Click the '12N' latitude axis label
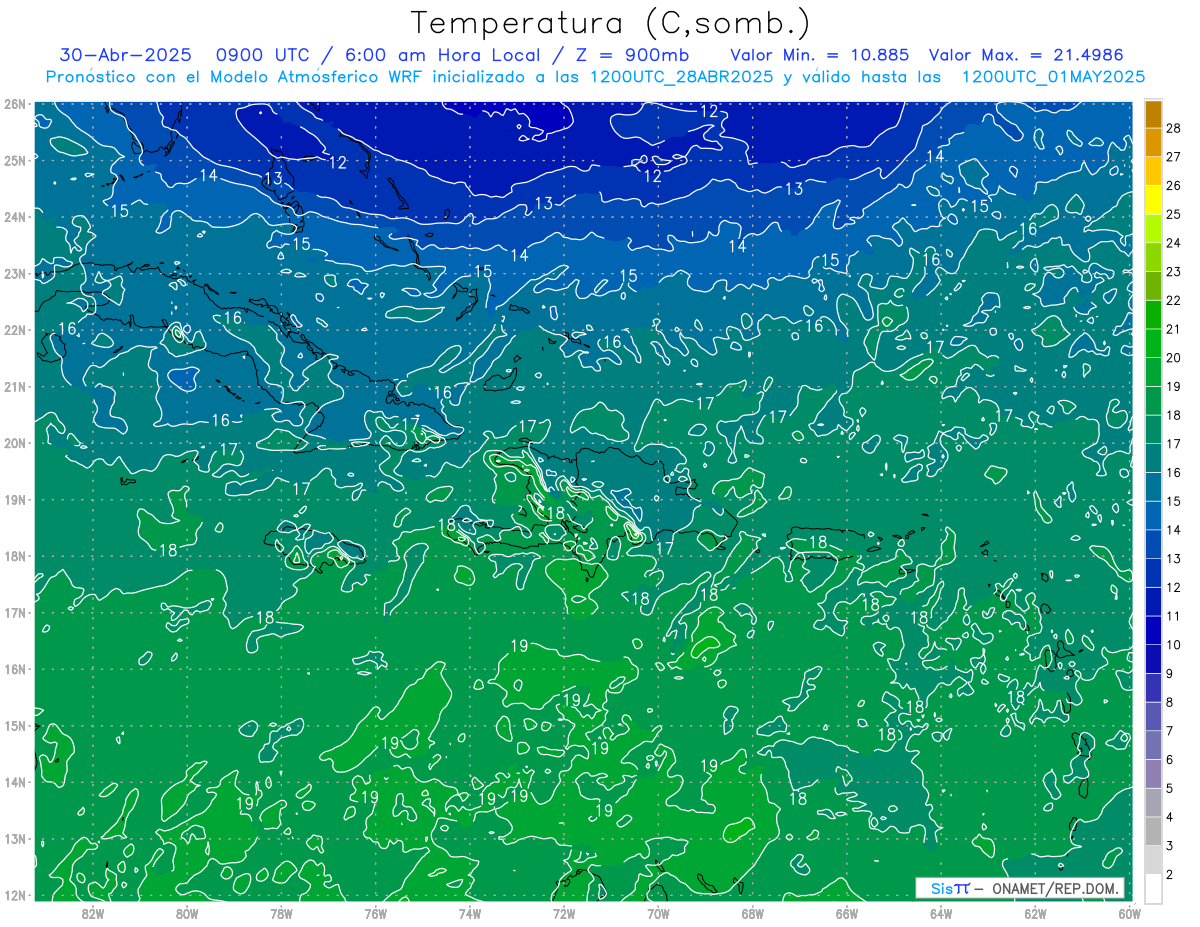This screenshot has height=927, width=1200. coord(15,895)
